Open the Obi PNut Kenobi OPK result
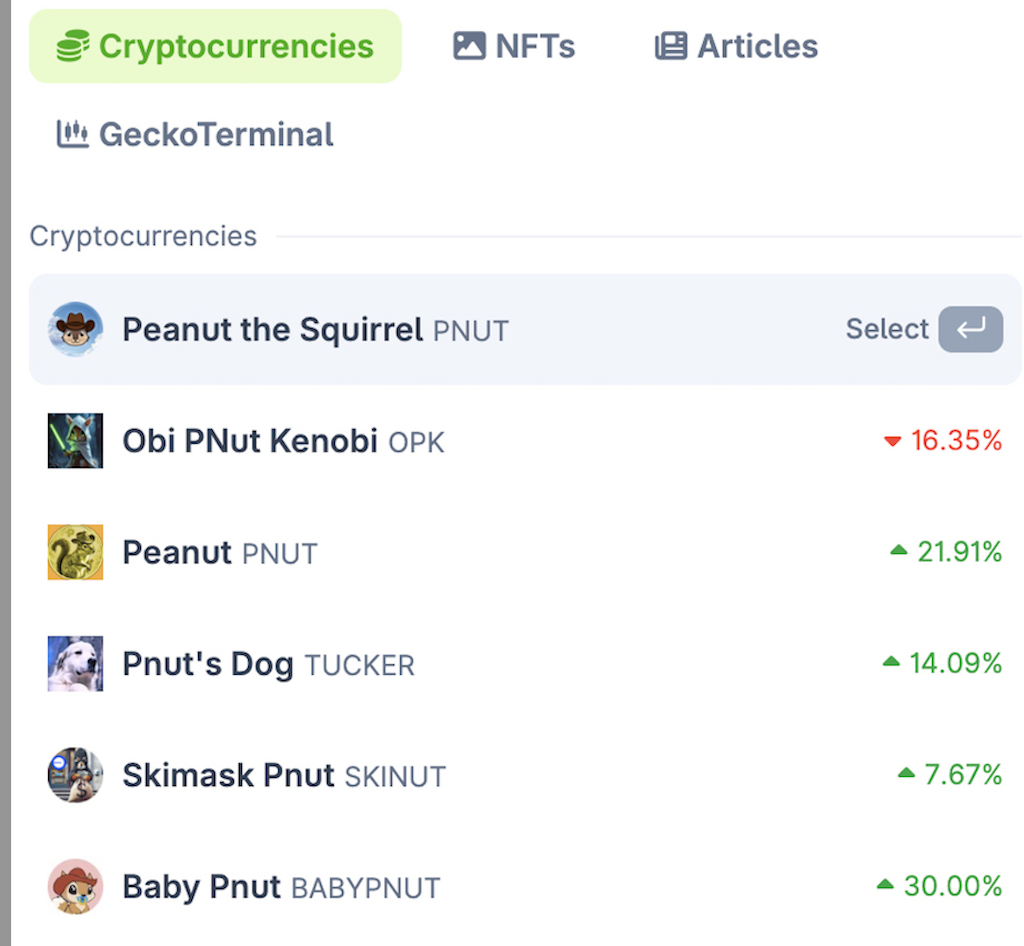The image size is (1024, 946). (x=525, y=441)
